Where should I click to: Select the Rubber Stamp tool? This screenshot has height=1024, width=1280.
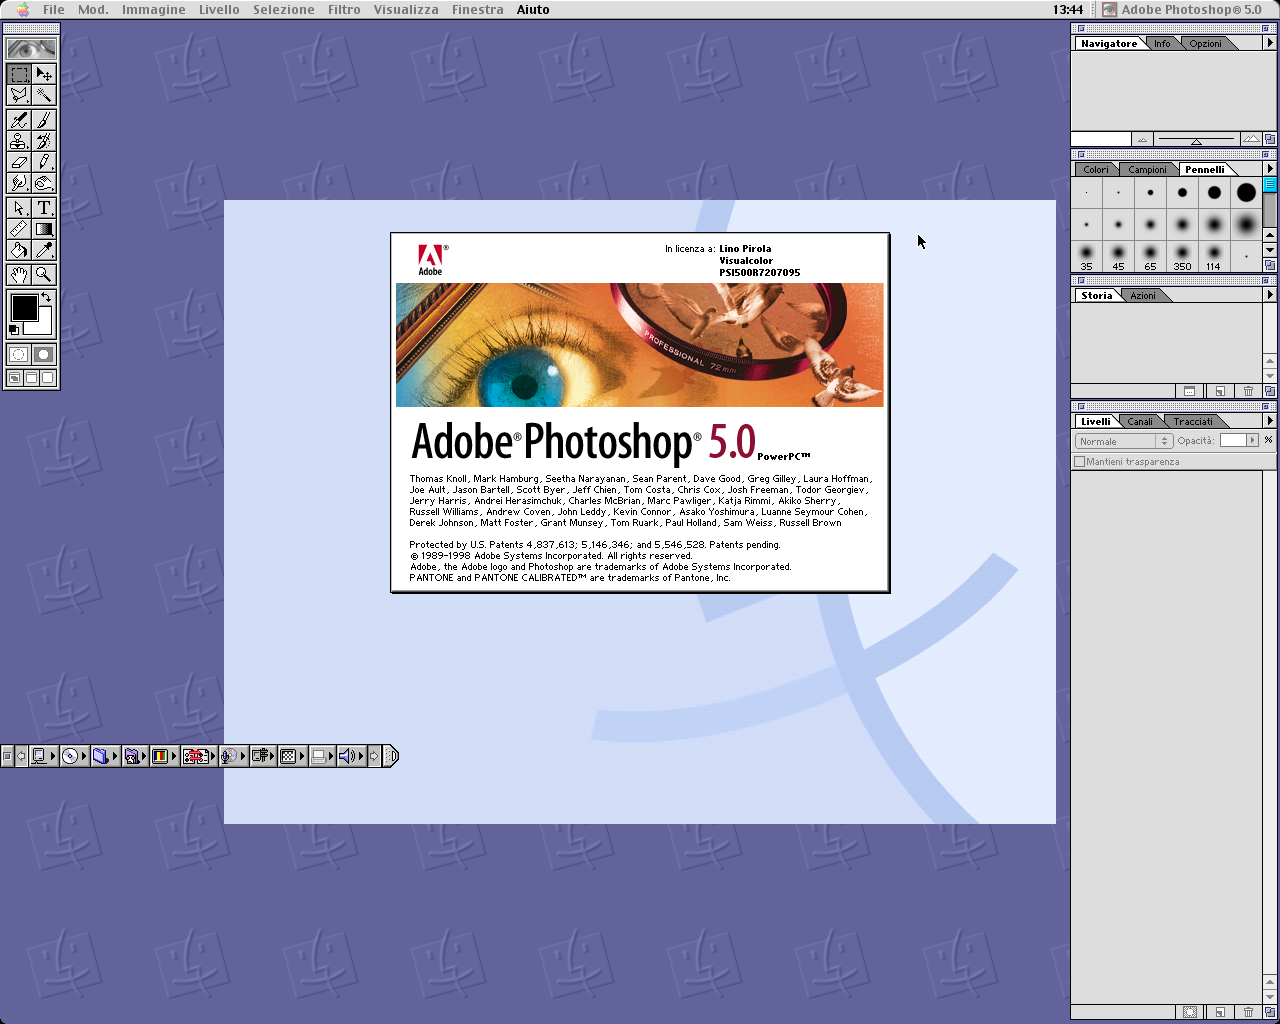(19, 141)
